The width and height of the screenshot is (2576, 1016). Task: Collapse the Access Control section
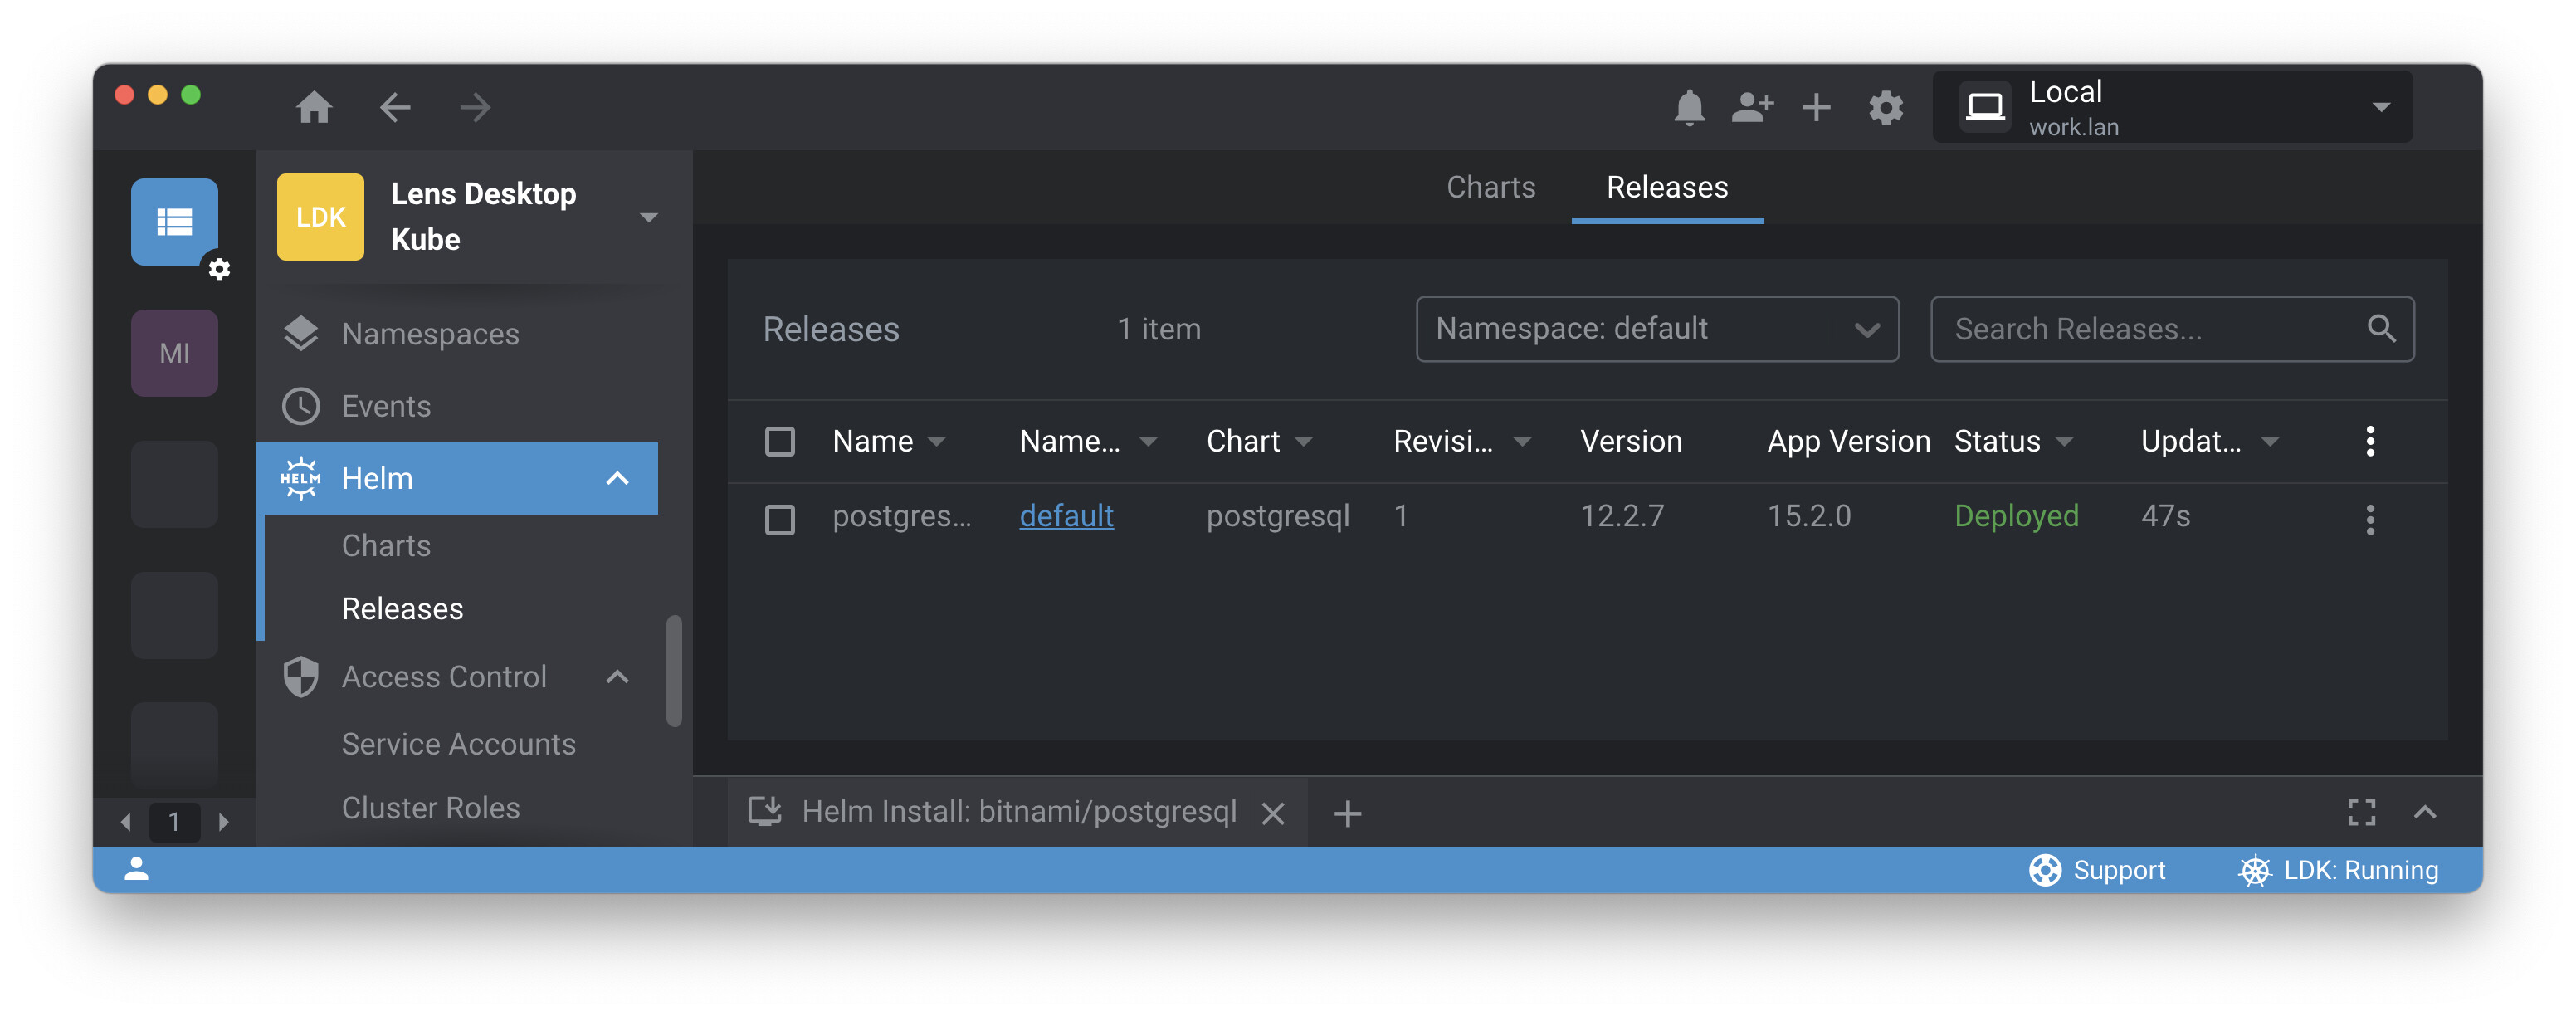(x=617, y=677)
